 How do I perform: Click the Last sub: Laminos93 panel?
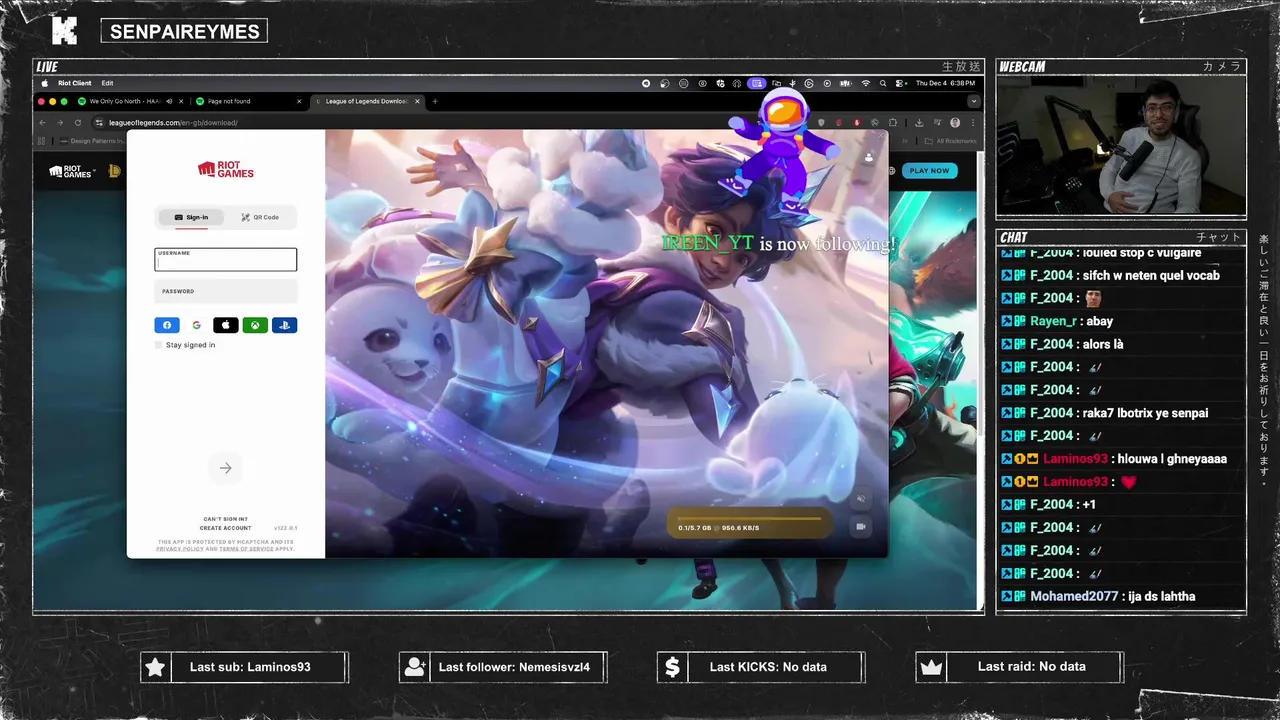(245, 667)
